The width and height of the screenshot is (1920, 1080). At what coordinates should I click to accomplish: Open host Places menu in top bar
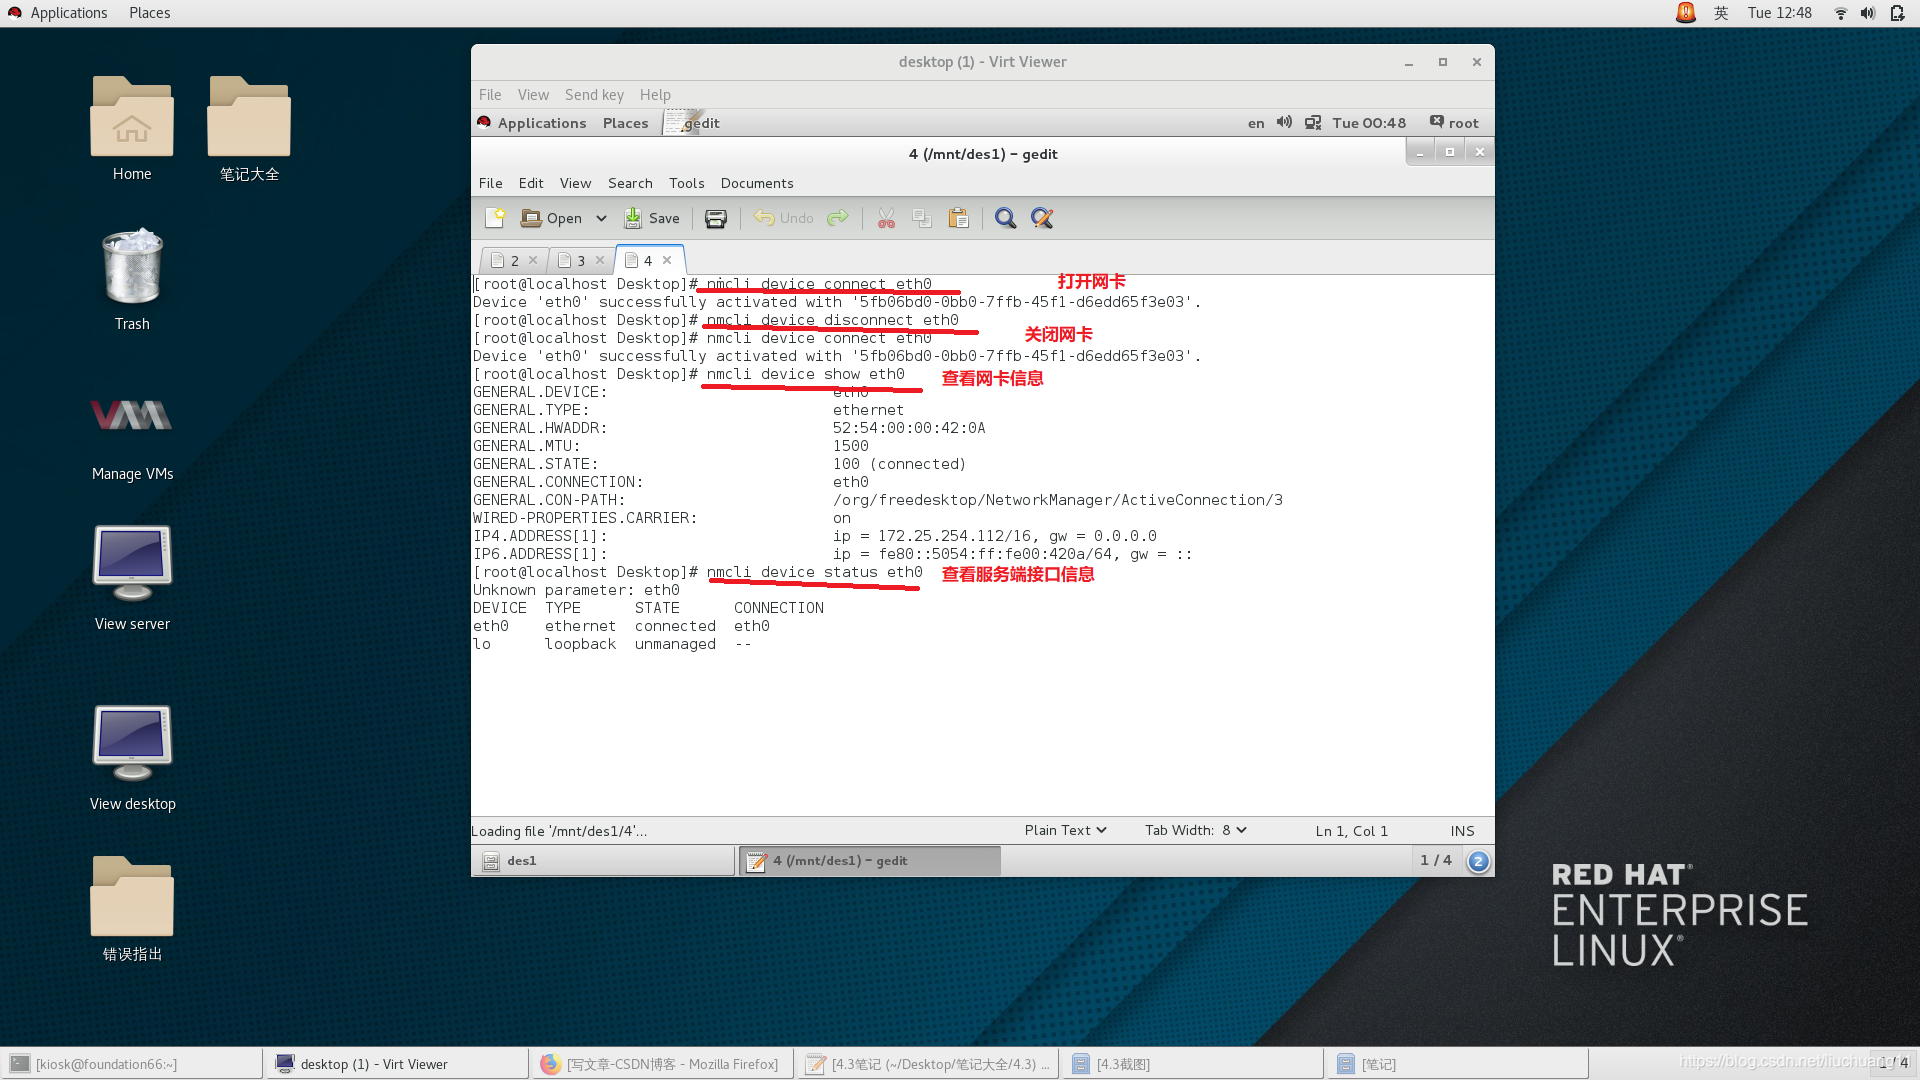(x=149, y=13)
